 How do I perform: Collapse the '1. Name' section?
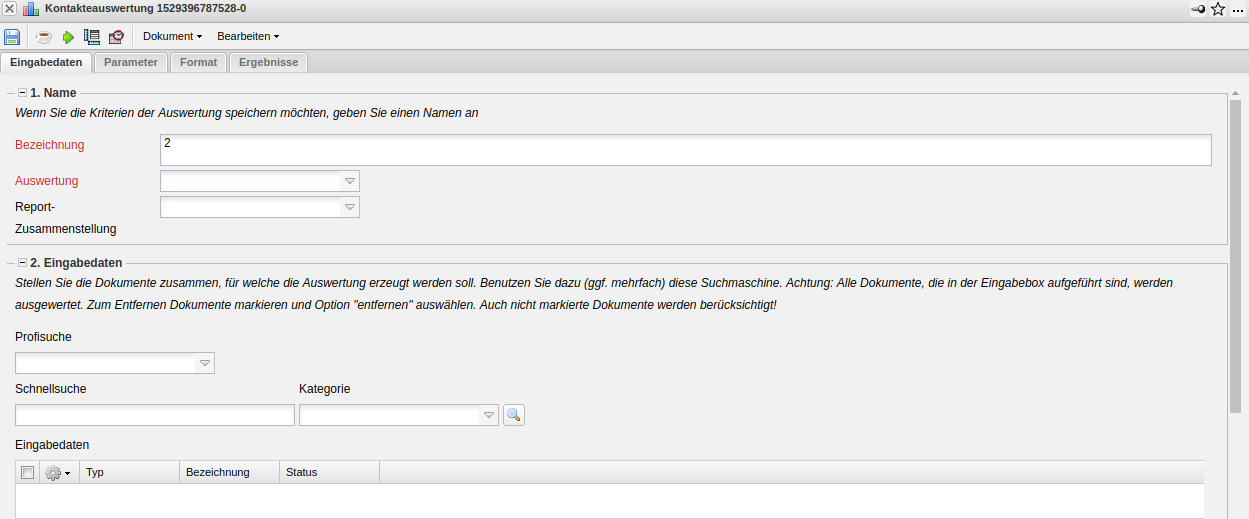22,93
